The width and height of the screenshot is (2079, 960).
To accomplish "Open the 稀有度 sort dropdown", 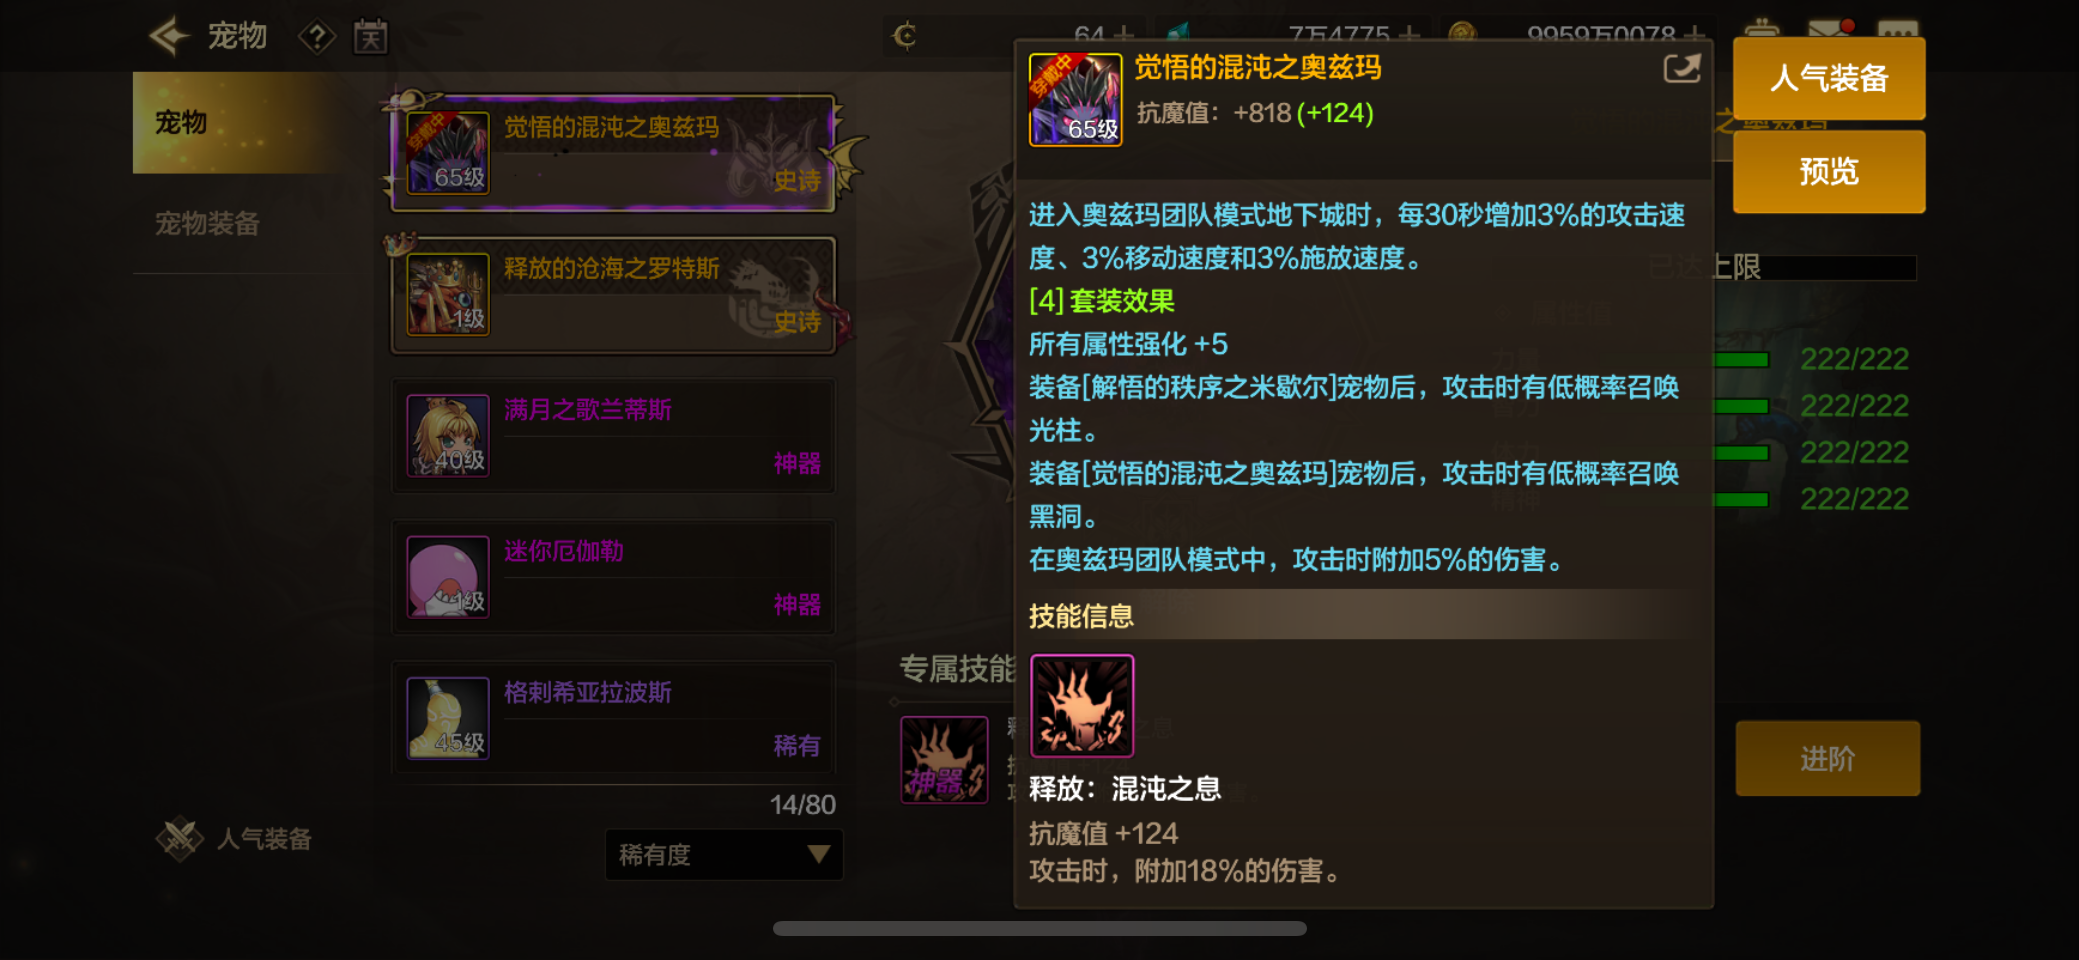I will (723, 855).
